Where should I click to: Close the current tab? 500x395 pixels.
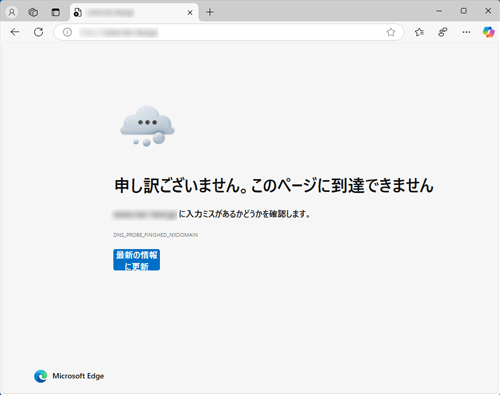coord(190,13)
